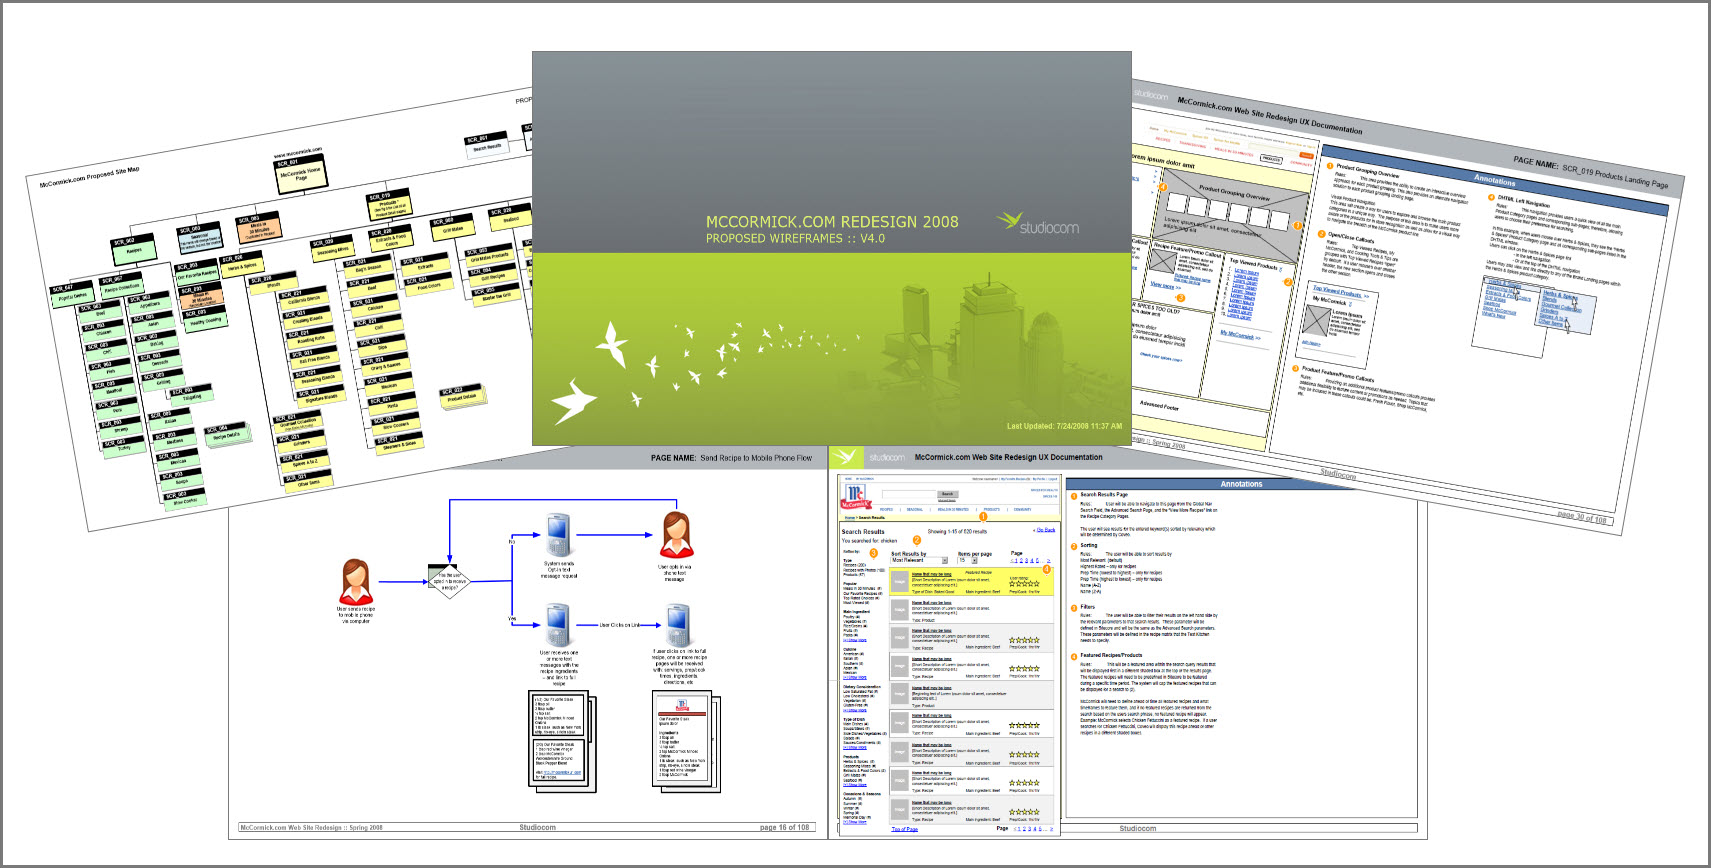Click the 'Annotations' header bar beside search results

click(1241, 484)
